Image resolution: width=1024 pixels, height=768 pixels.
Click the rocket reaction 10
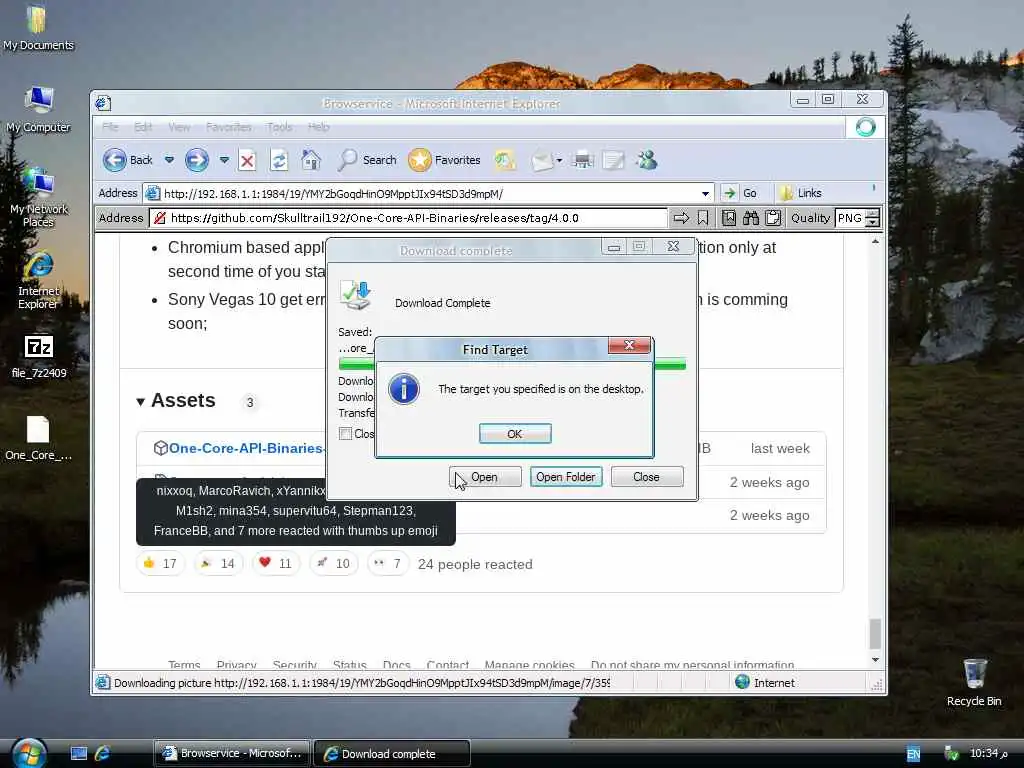[x=334, y=563]
